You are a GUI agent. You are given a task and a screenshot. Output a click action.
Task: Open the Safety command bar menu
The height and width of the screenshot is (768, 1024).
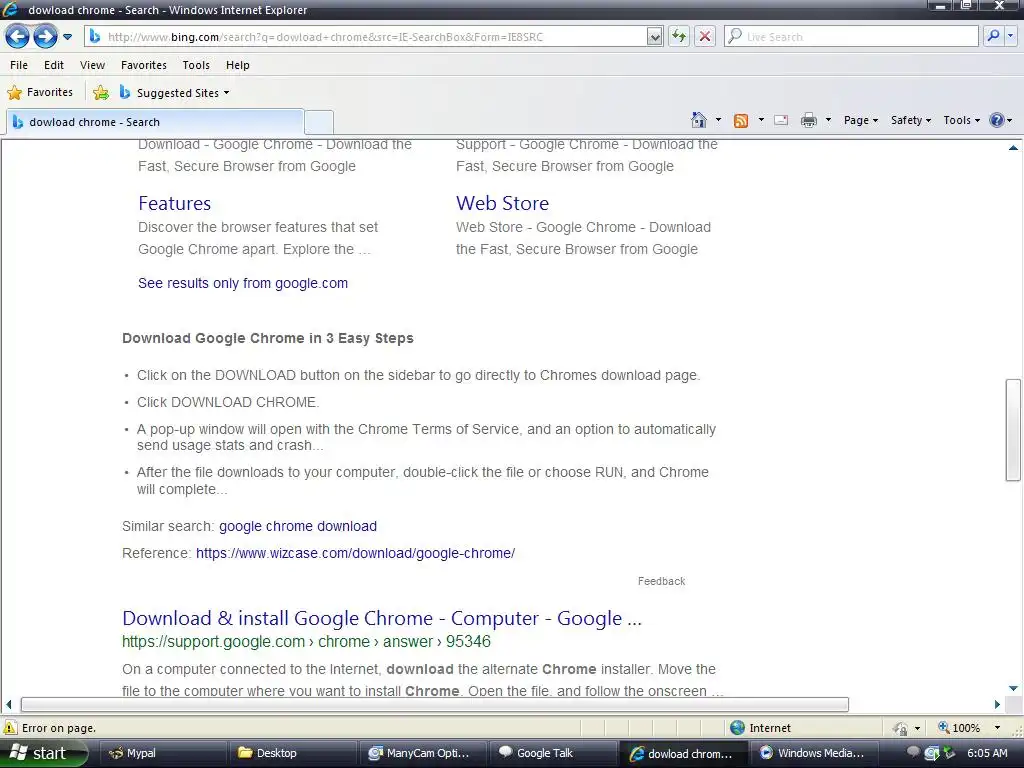point(910,120)
